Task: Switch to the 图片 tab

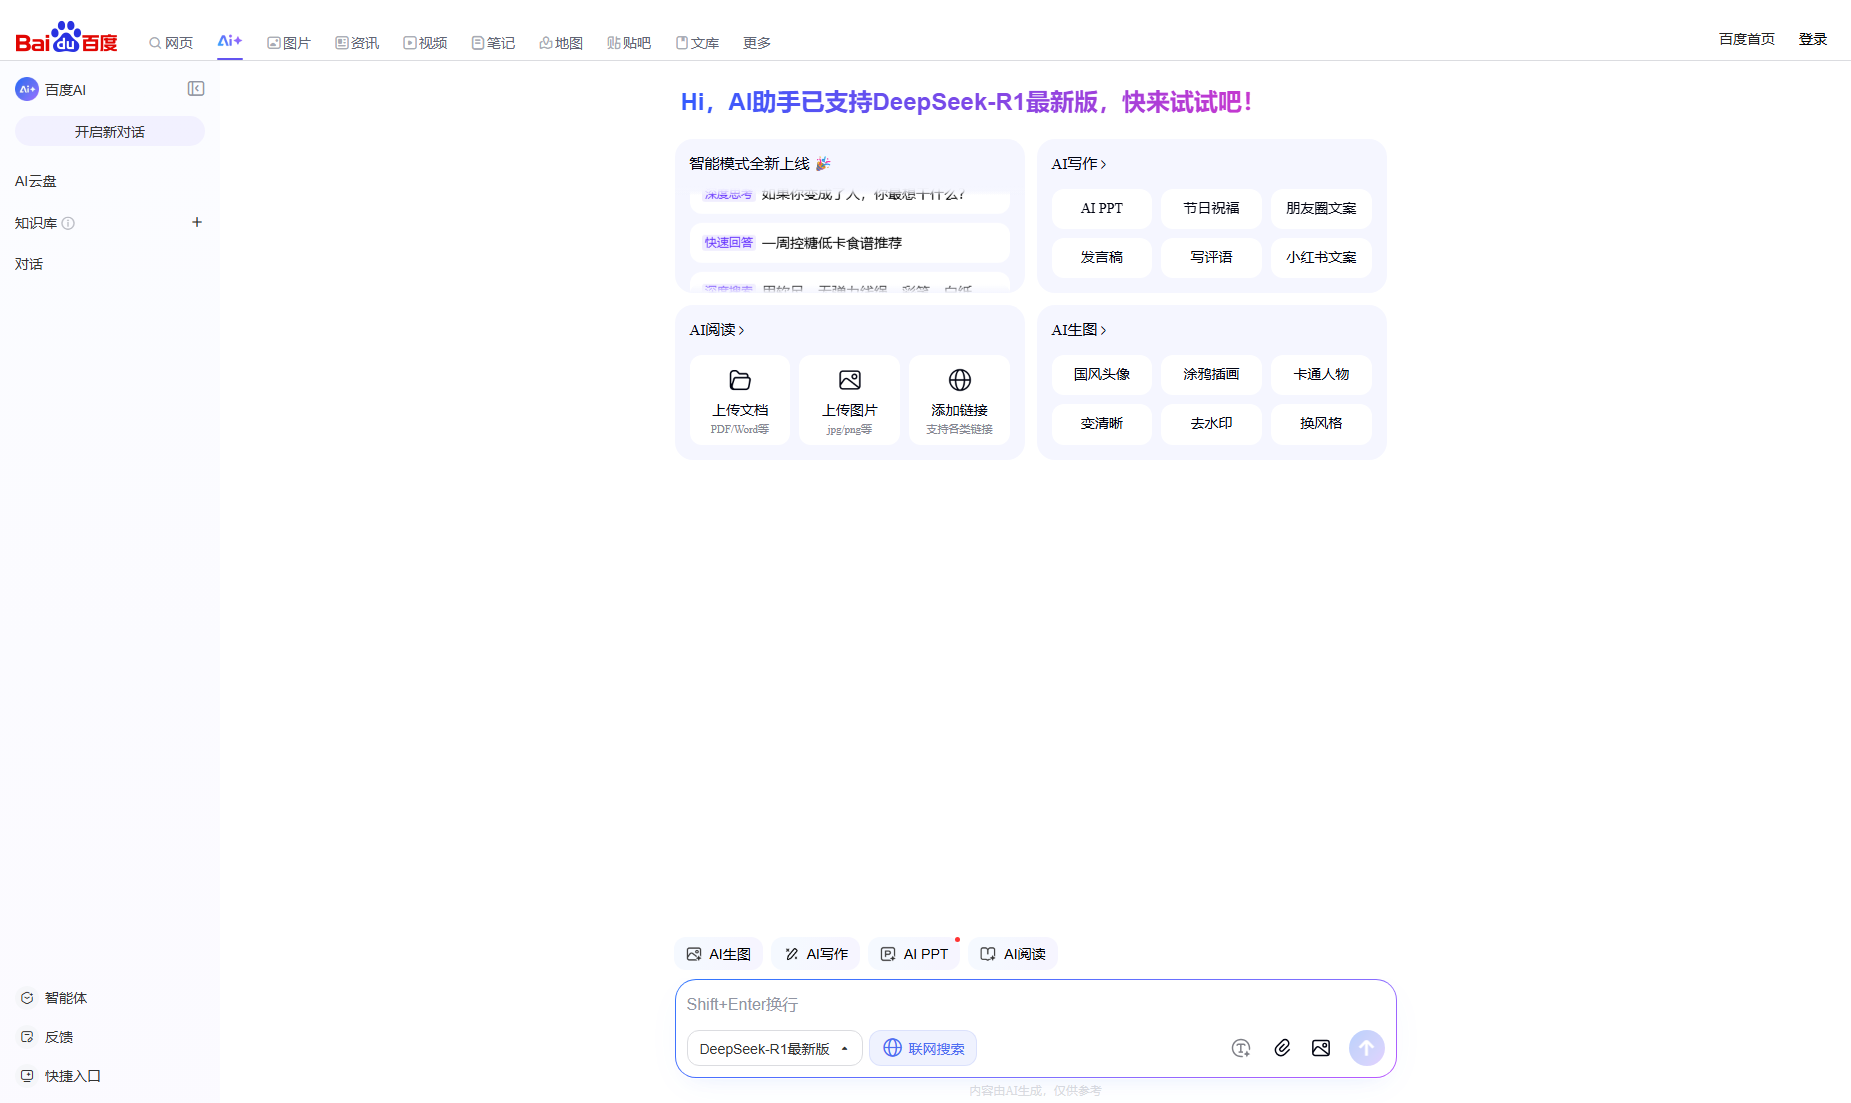Action: 289,43
